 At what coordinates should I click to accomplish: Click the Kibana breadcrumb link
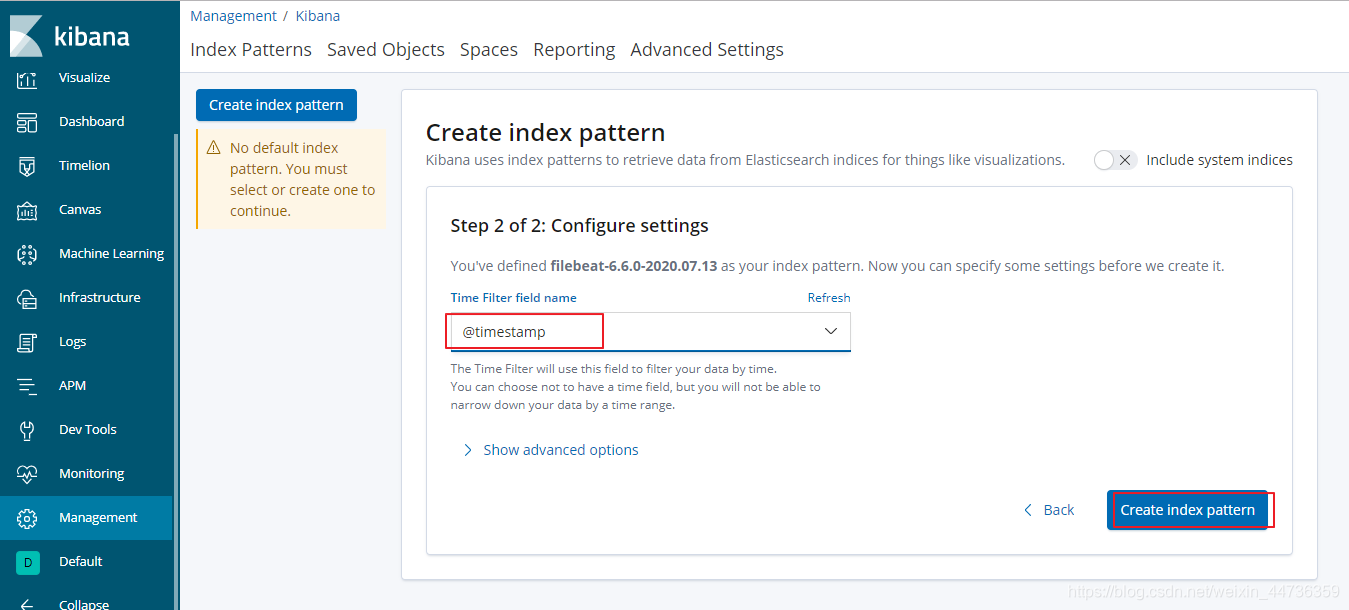point(318,16)
